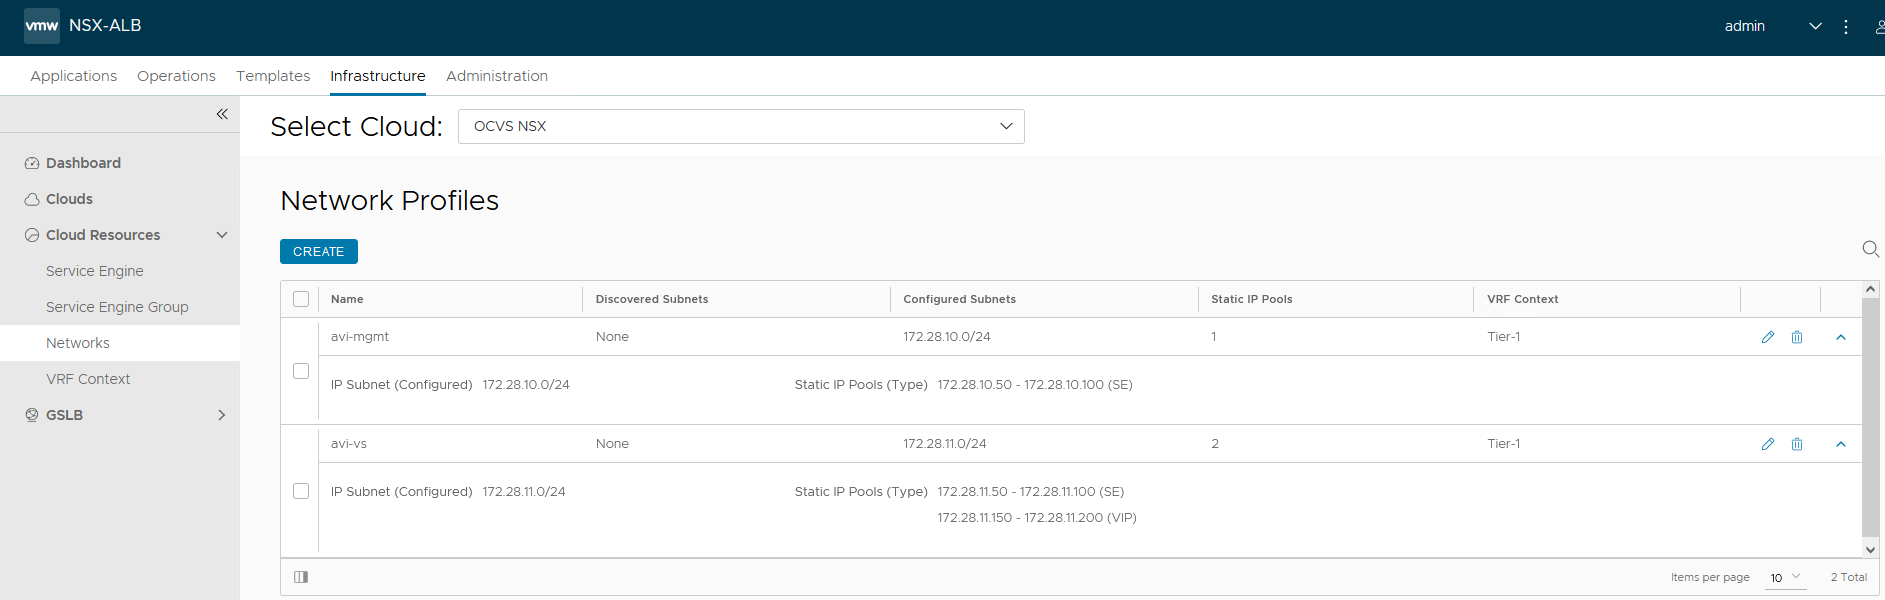
Task: Open the Operations tab
Action: (x=176, y=76)
